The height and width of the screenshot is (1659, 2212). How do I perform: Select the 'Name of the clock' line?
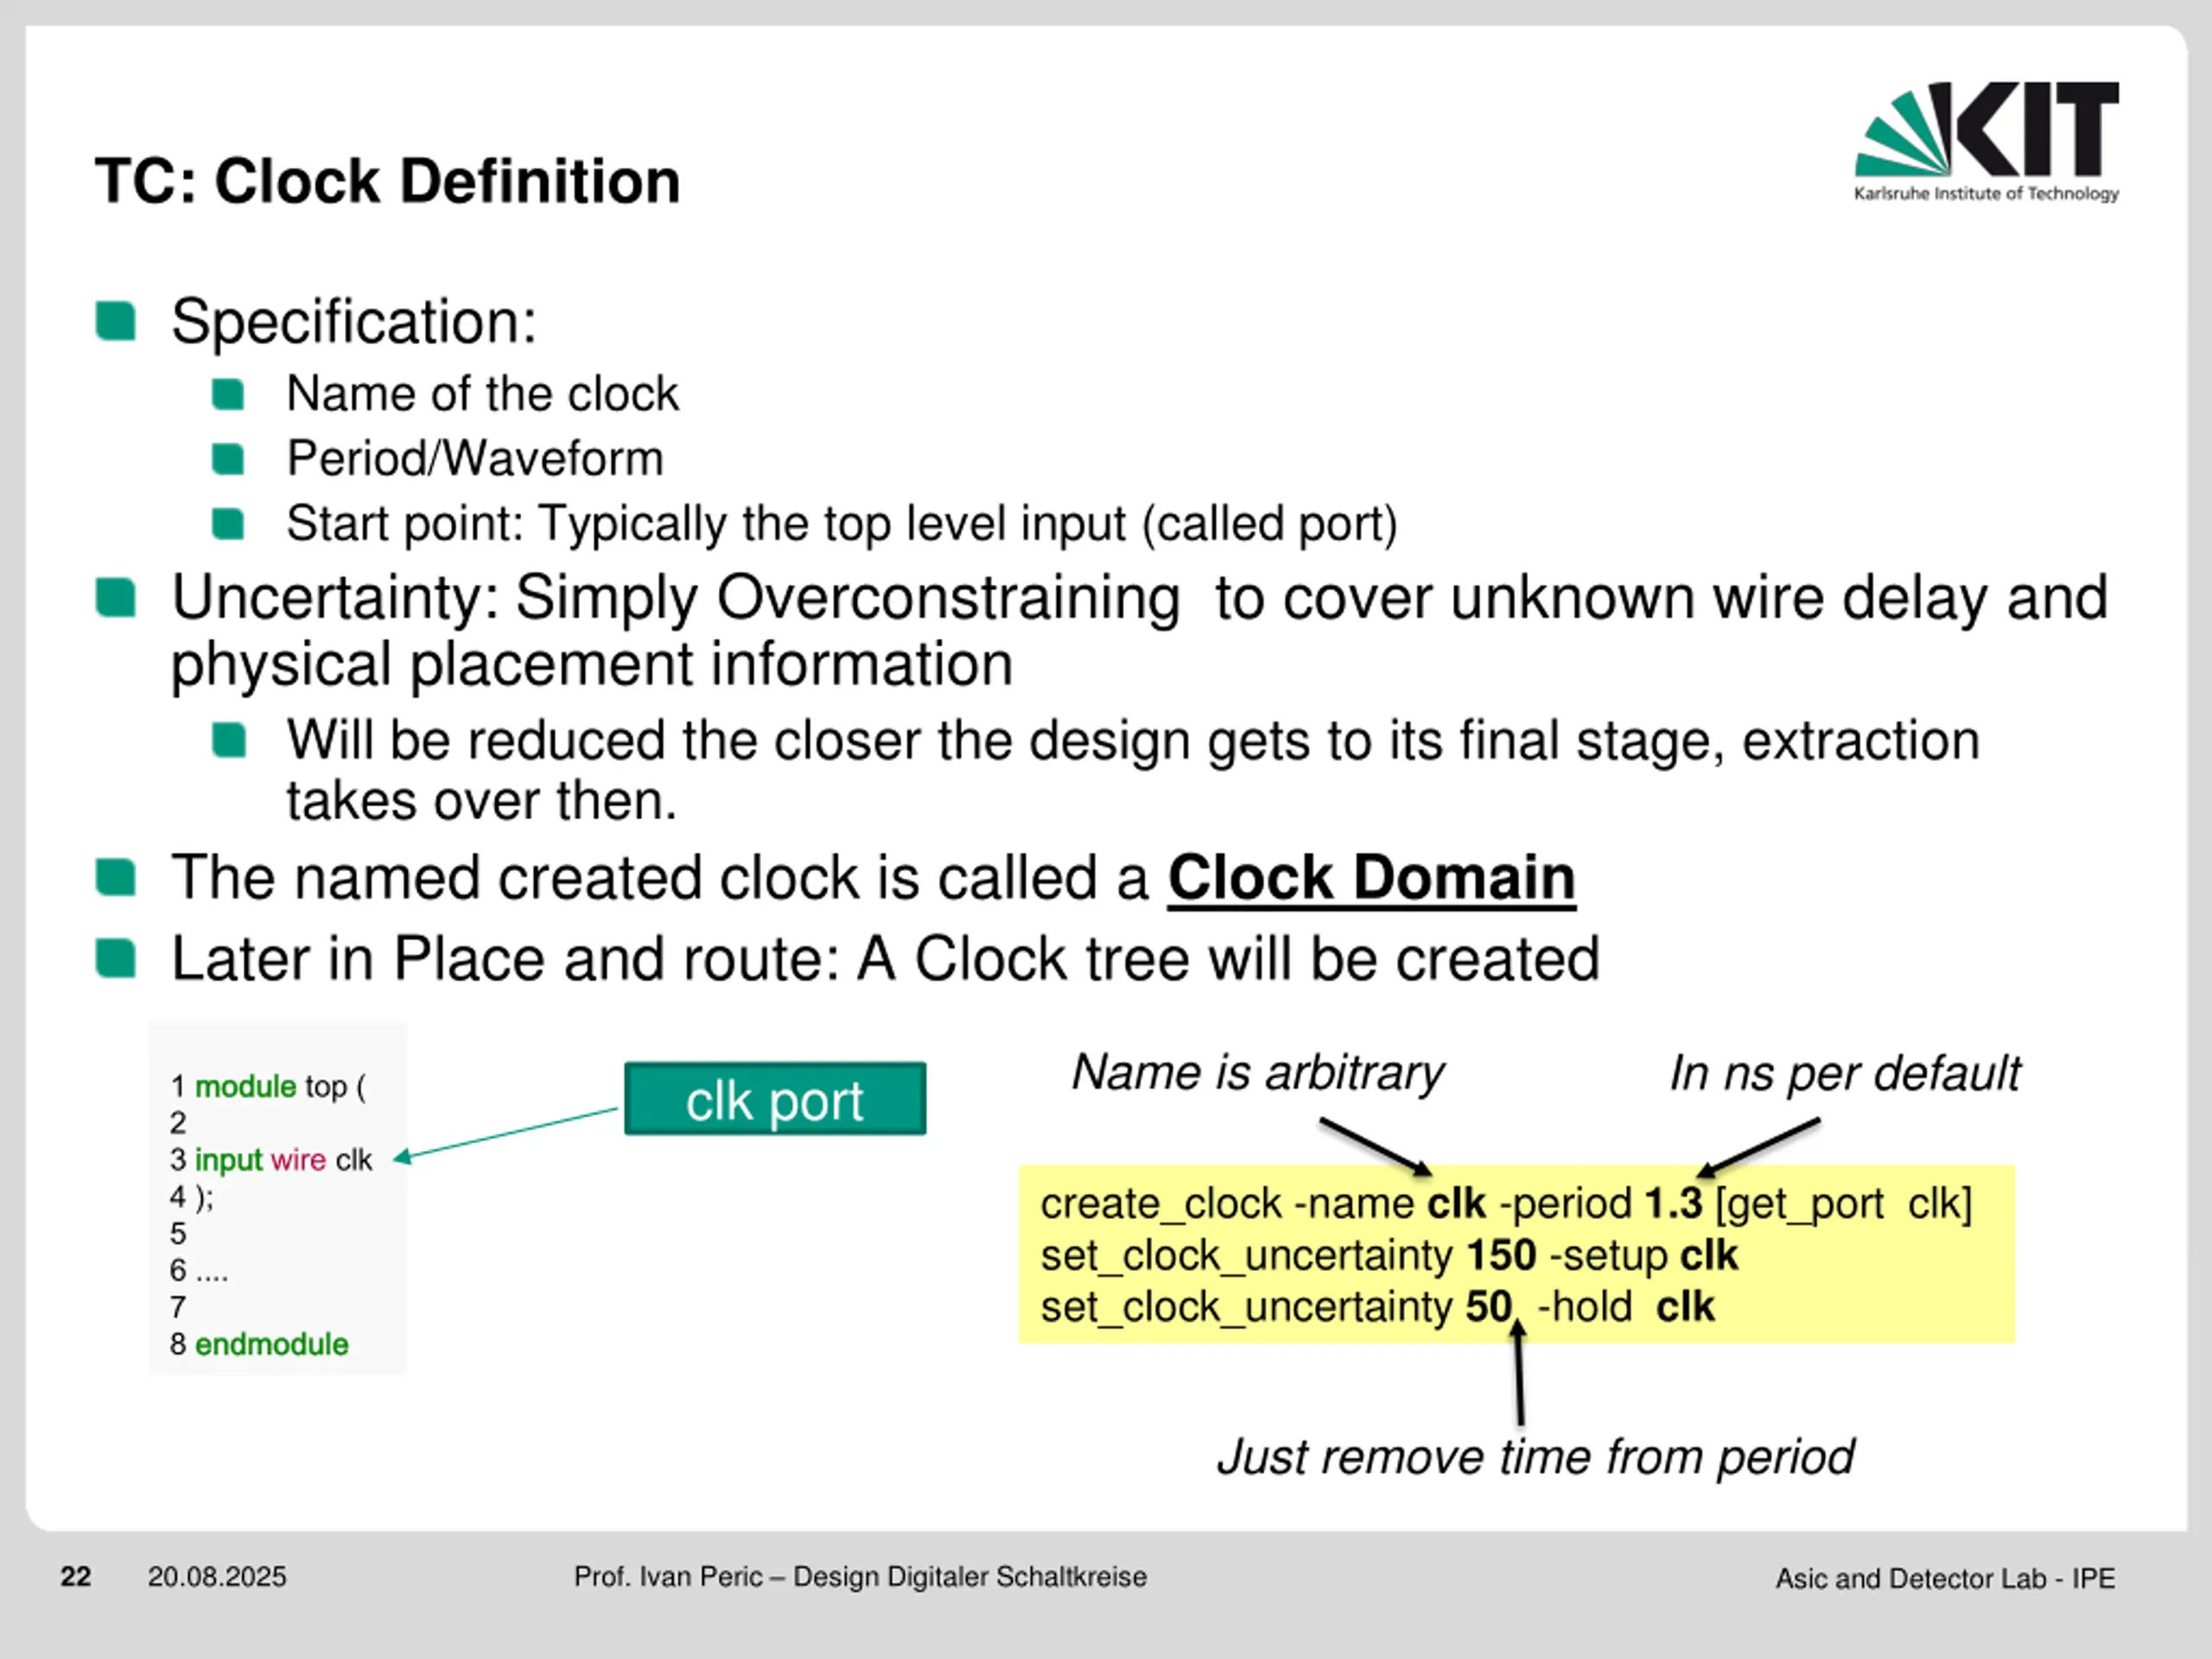[482, 394]
